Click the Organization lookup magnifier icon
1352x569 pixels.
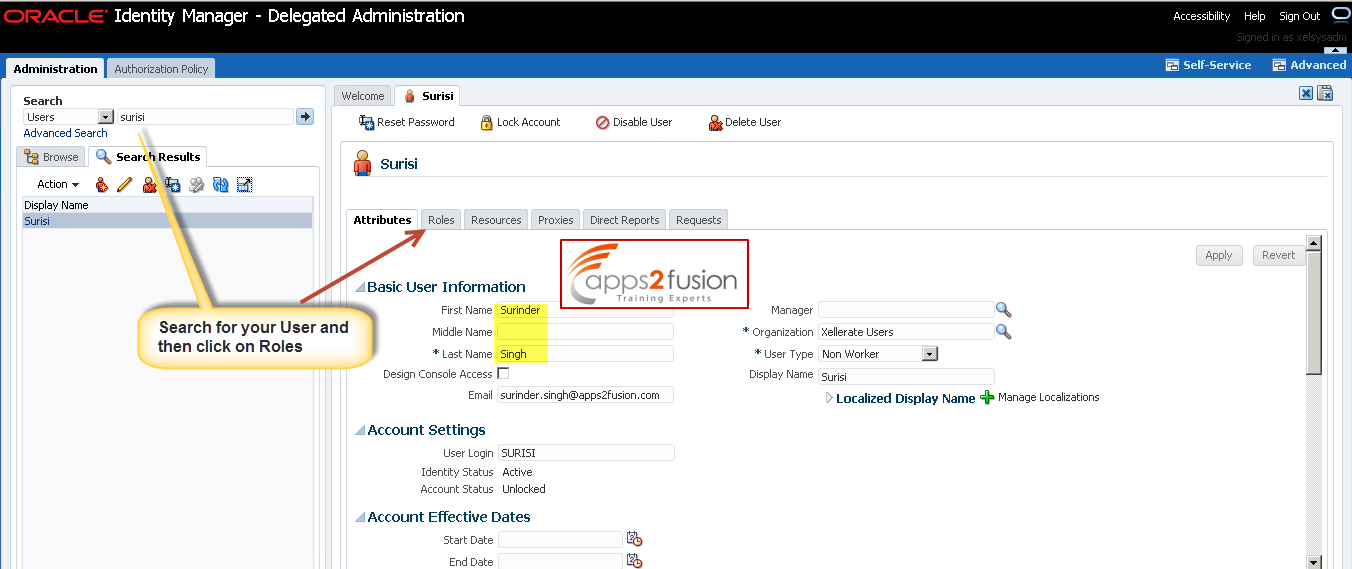pyautogui.click(x=1004, y=332)
